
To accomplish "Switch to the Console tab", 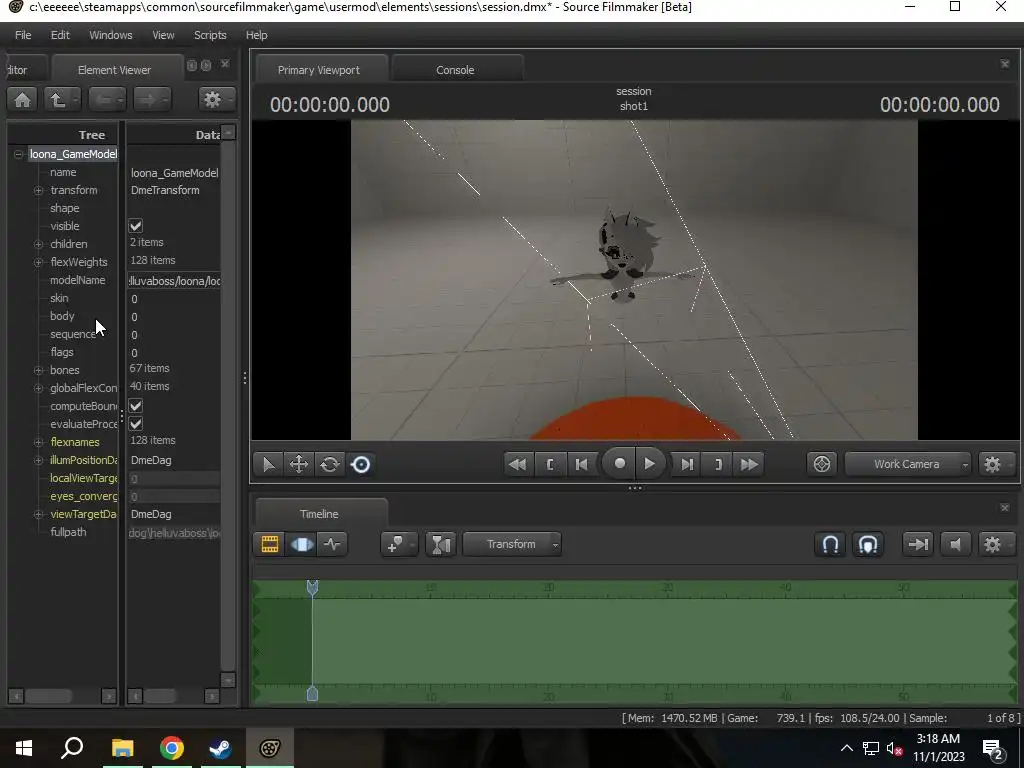I will [455, 70].
